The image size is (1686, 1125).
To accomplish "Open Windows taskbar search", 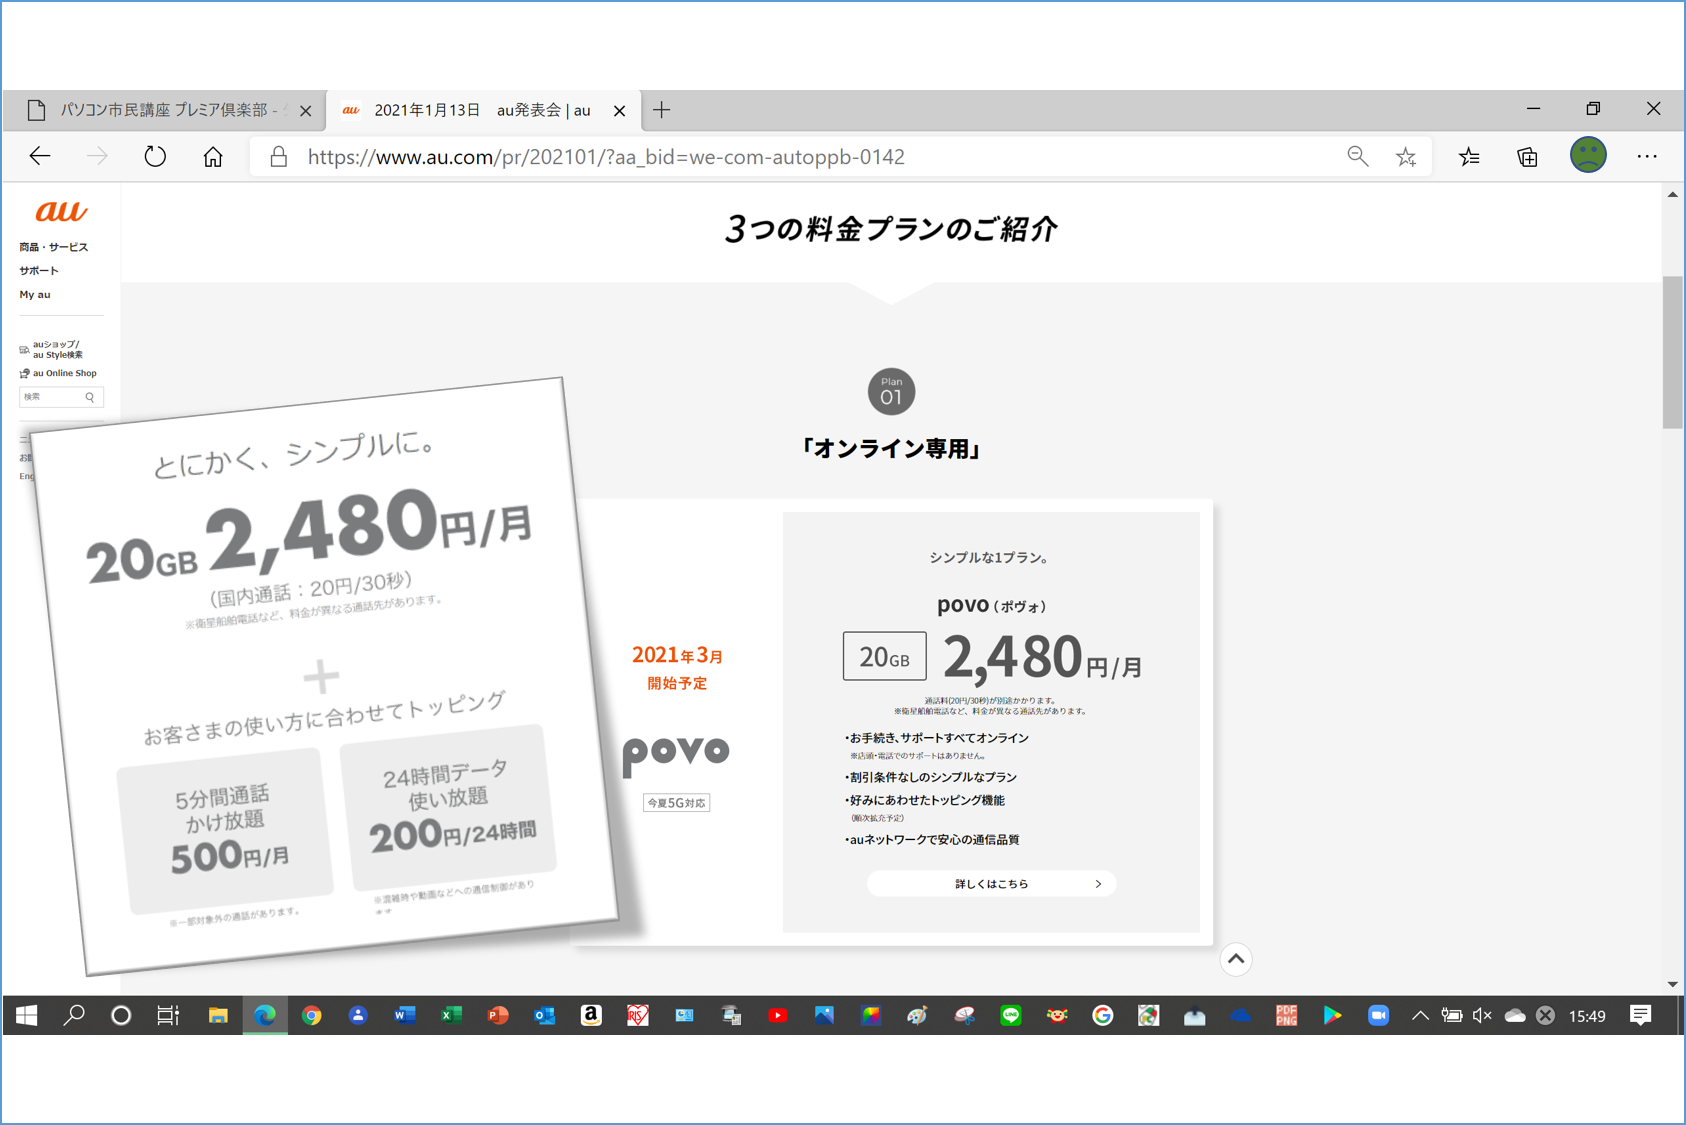I will pyautogui.click(x=74, y=1016).
